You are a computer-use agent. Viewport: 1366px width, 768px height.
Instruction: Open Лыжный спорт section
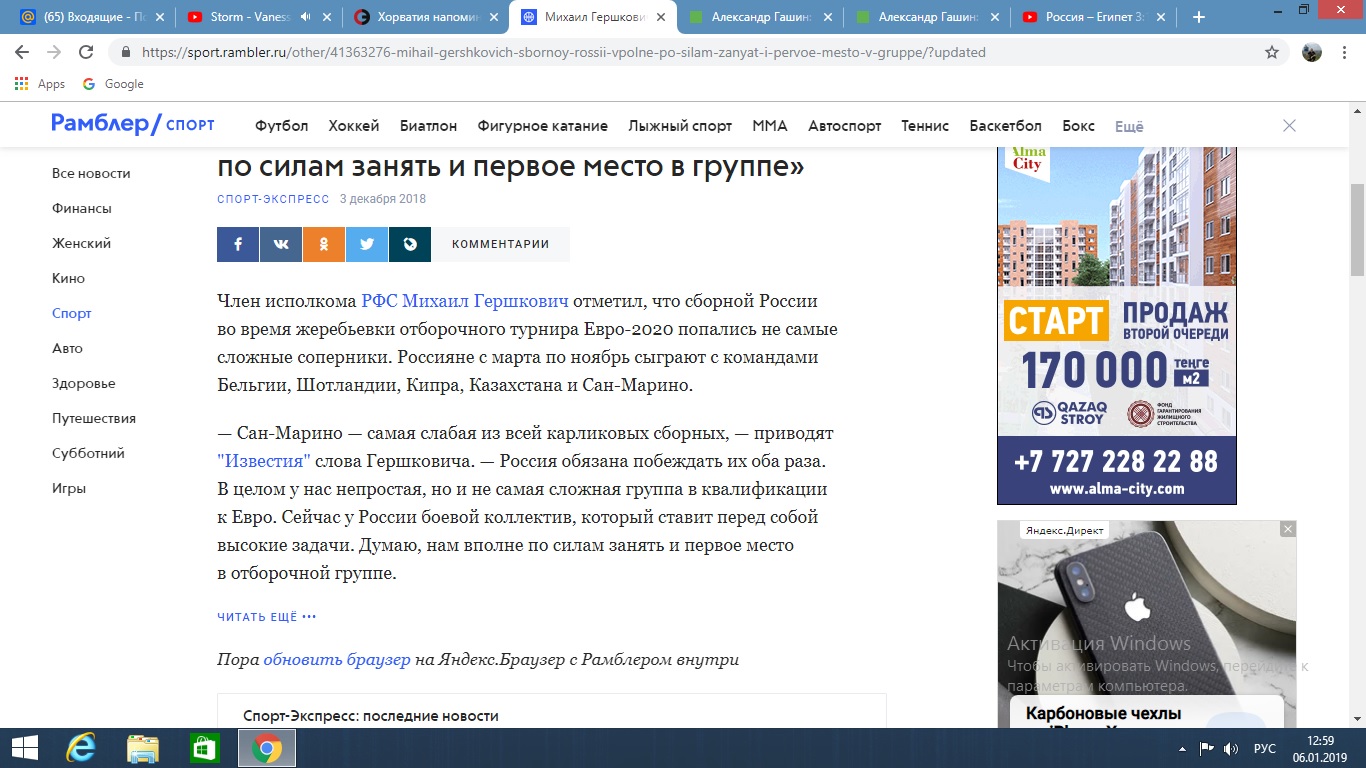pos(680,126)
